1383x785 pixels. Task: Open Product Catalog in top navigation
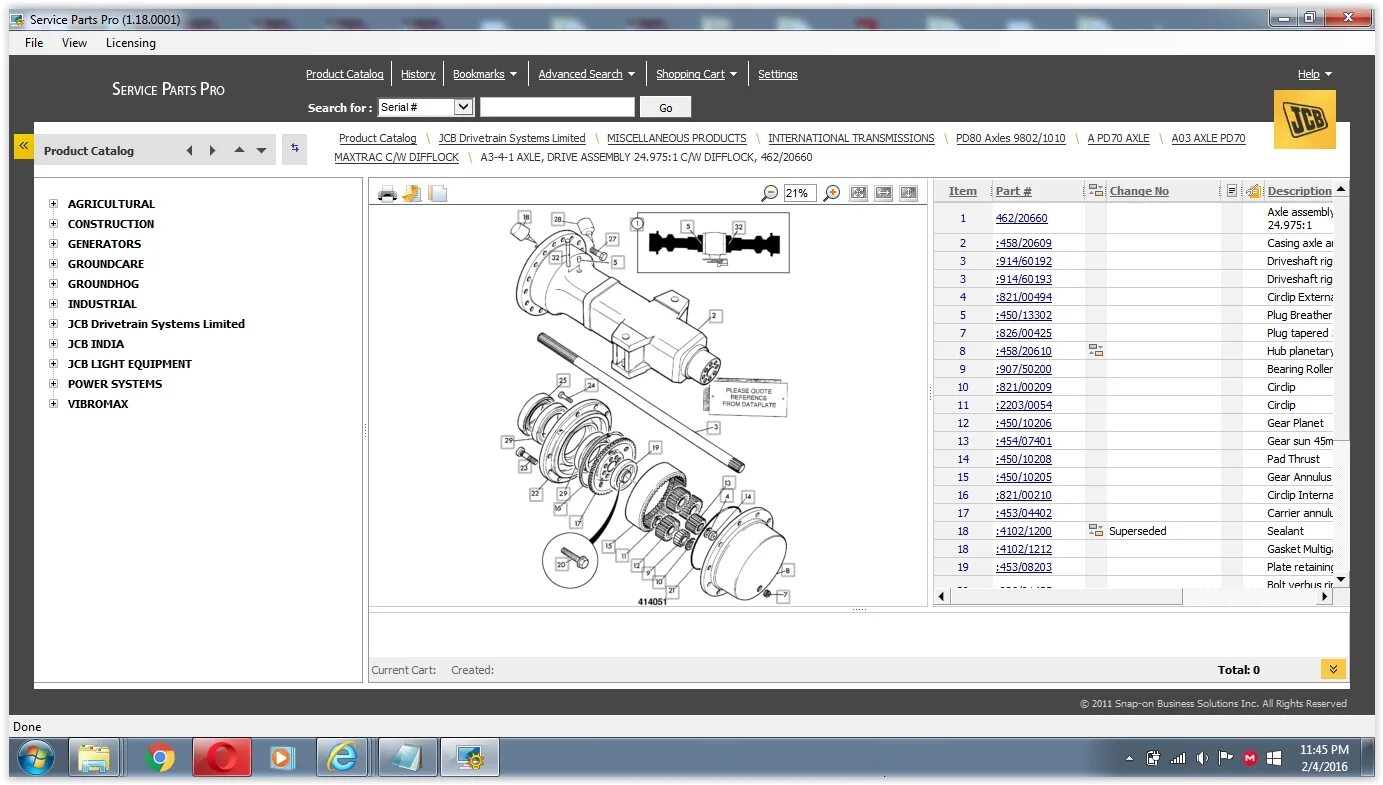345,74
